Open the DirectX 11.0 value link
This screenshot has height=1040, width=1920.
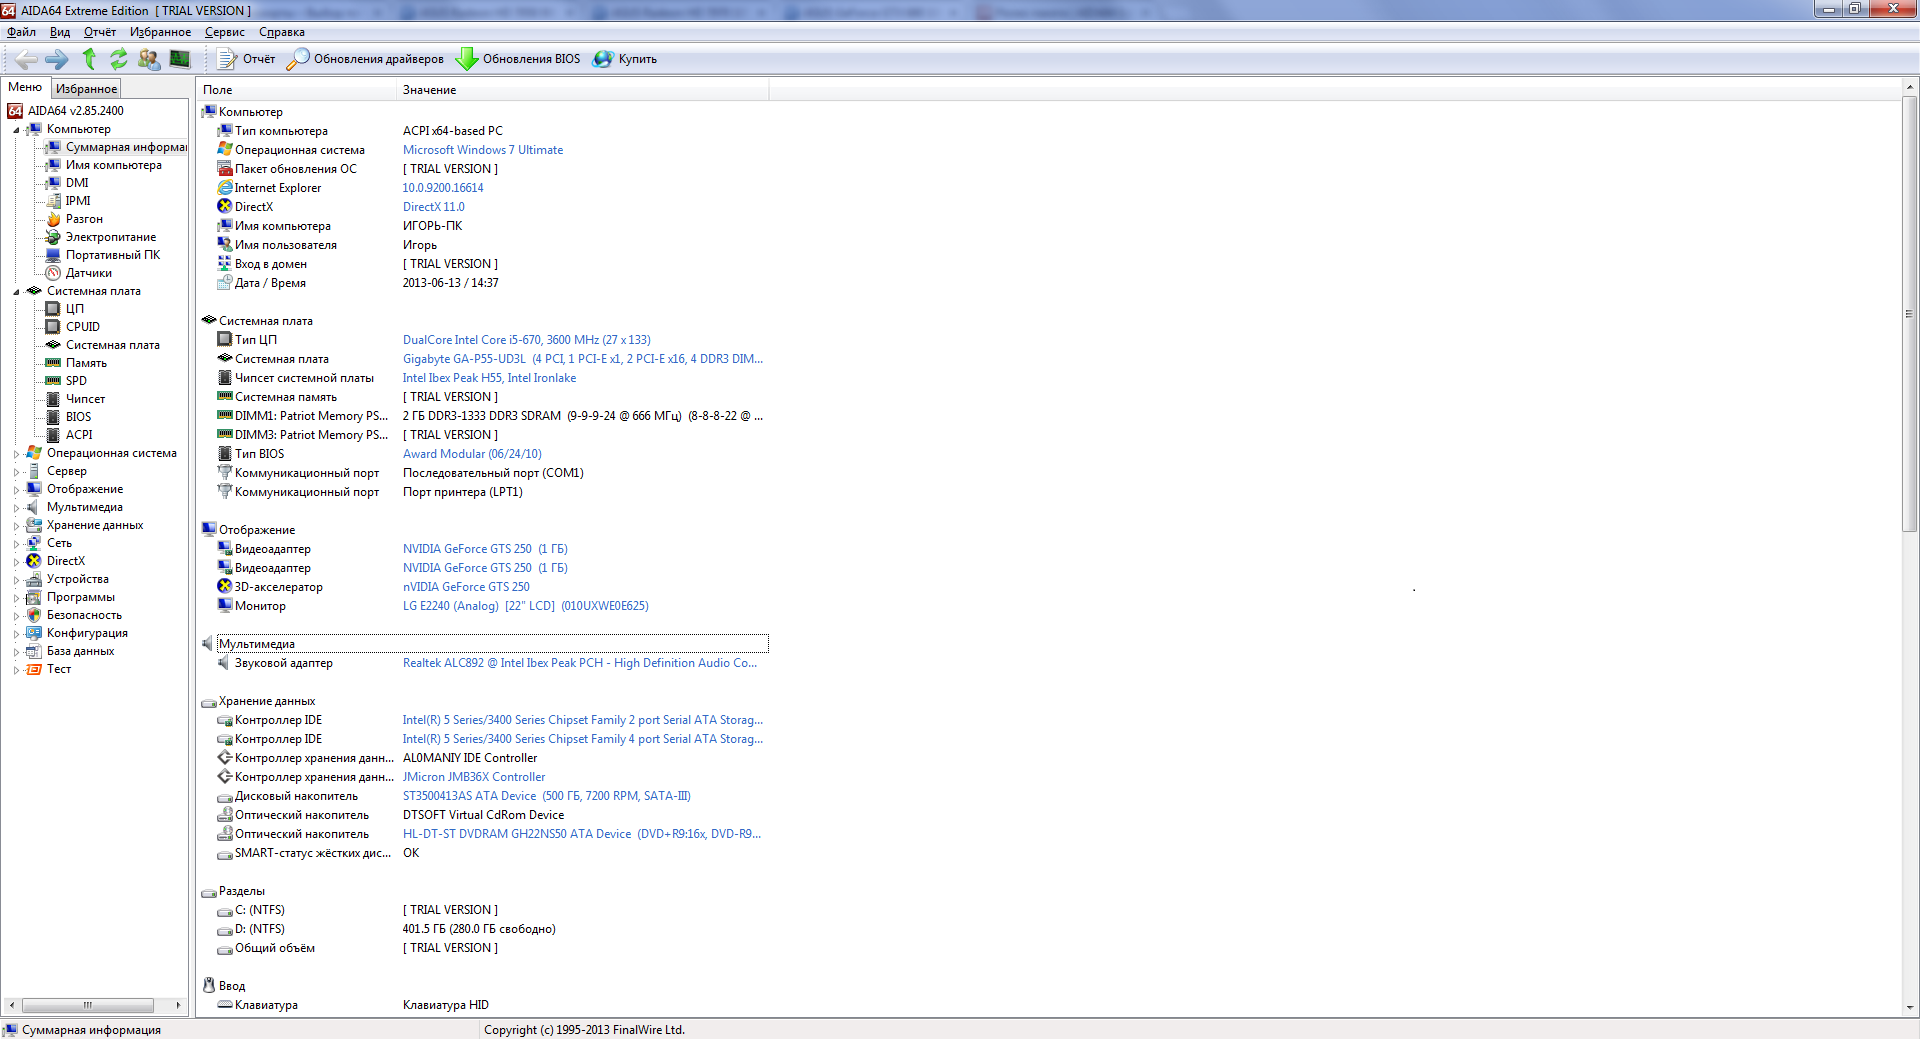click(434, 207)
